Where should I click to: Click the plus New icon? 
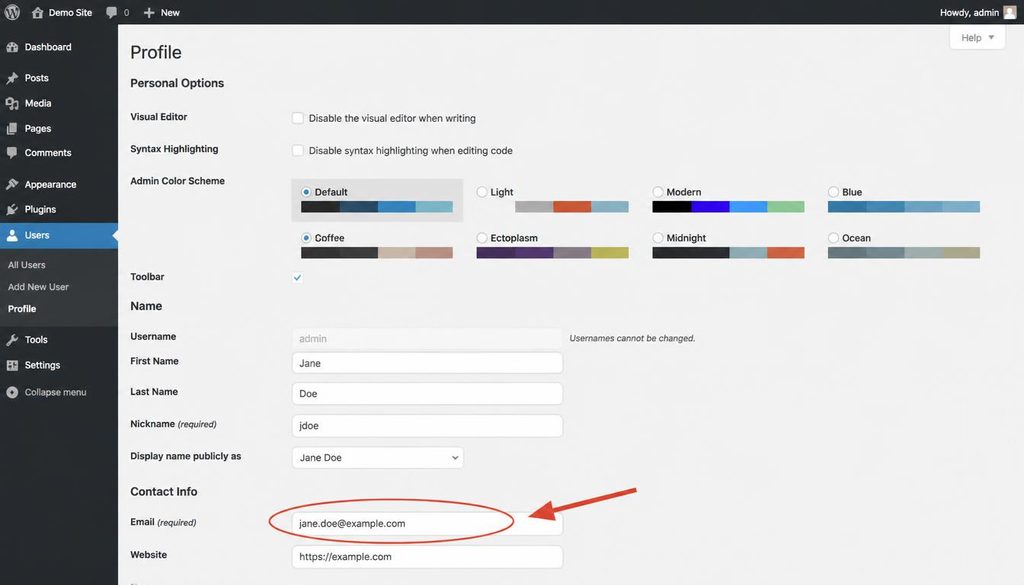point(149,12)
